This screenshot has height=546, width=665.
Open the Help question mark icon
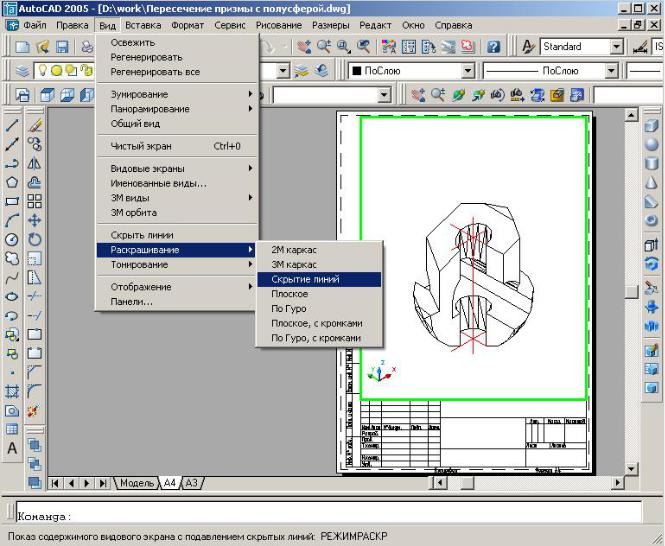coord(493,47)
